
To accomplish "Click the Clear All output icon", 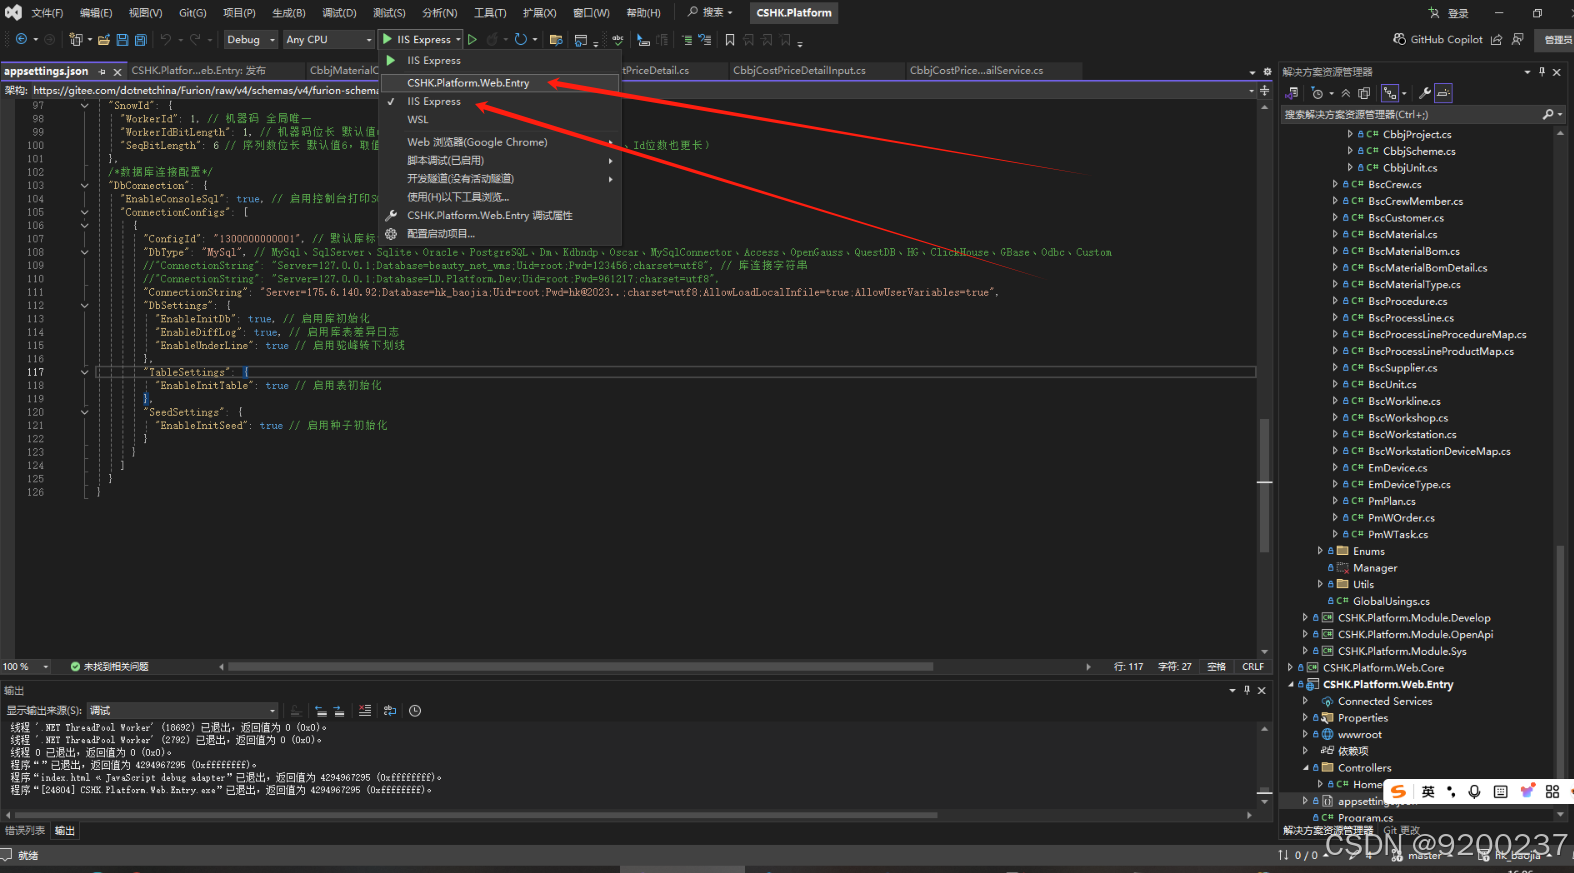I will [365, 711].
